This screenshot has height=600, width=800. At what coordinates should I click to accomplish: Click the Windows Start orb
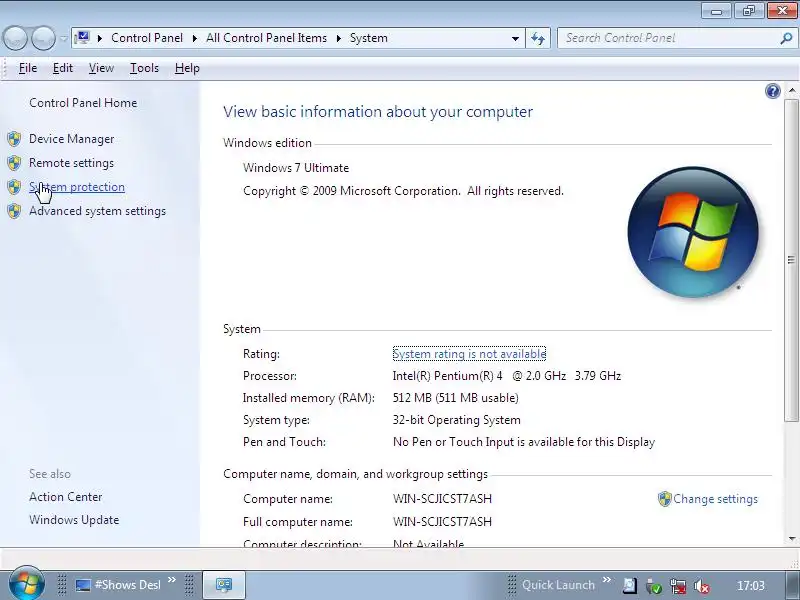[x=27, y=583]
